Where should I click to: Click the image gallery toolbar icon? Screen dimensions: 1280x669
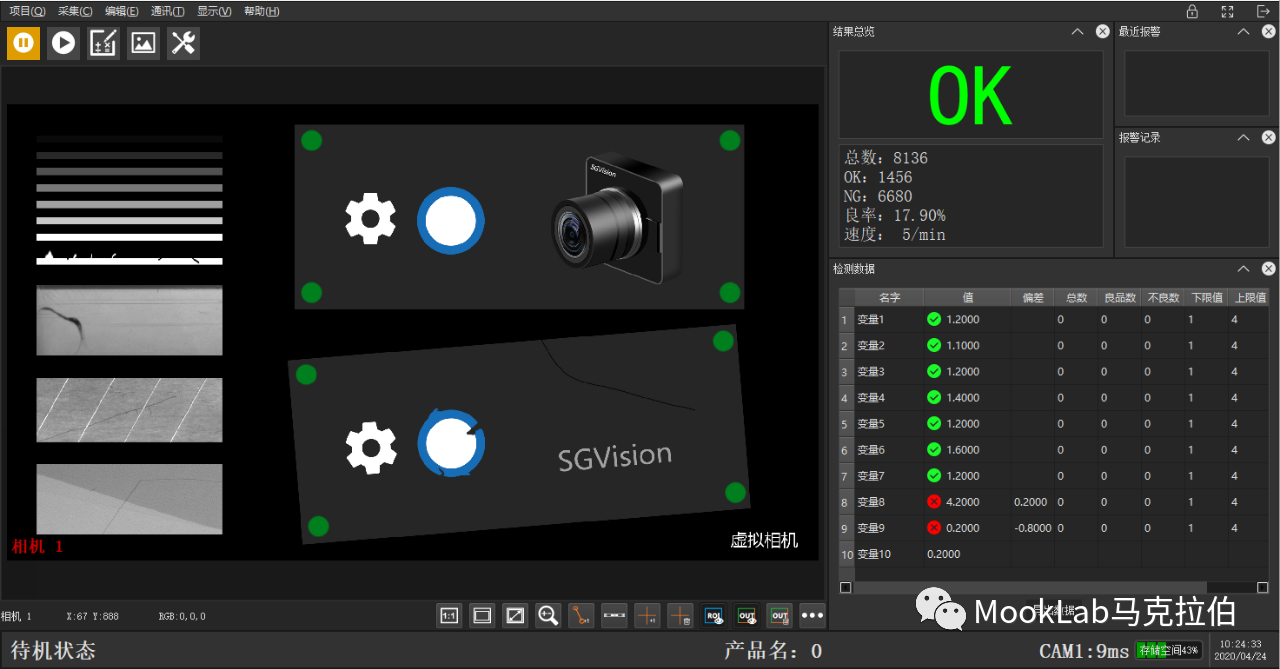[143, 43]
